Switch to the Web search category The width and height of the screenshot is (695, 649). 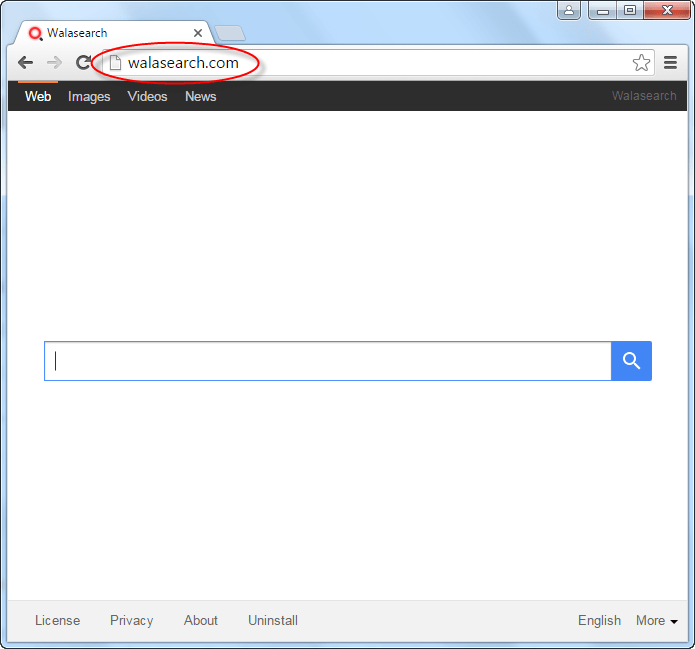click(x=38, y=96)
